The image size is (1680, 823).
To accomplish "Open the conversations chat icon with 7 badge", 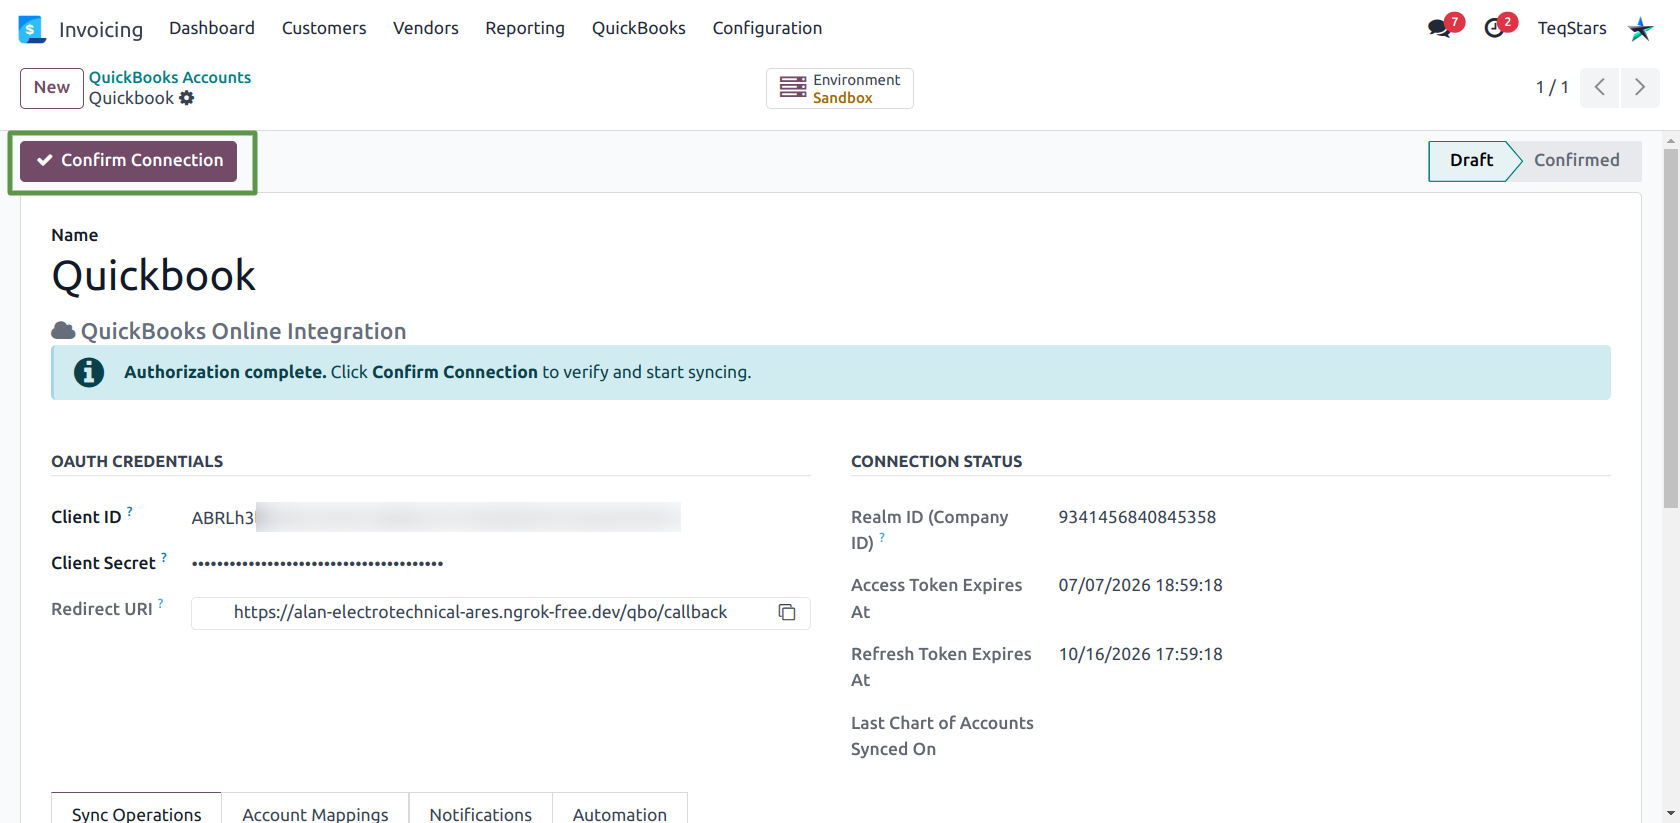I will pos(1440,28).
